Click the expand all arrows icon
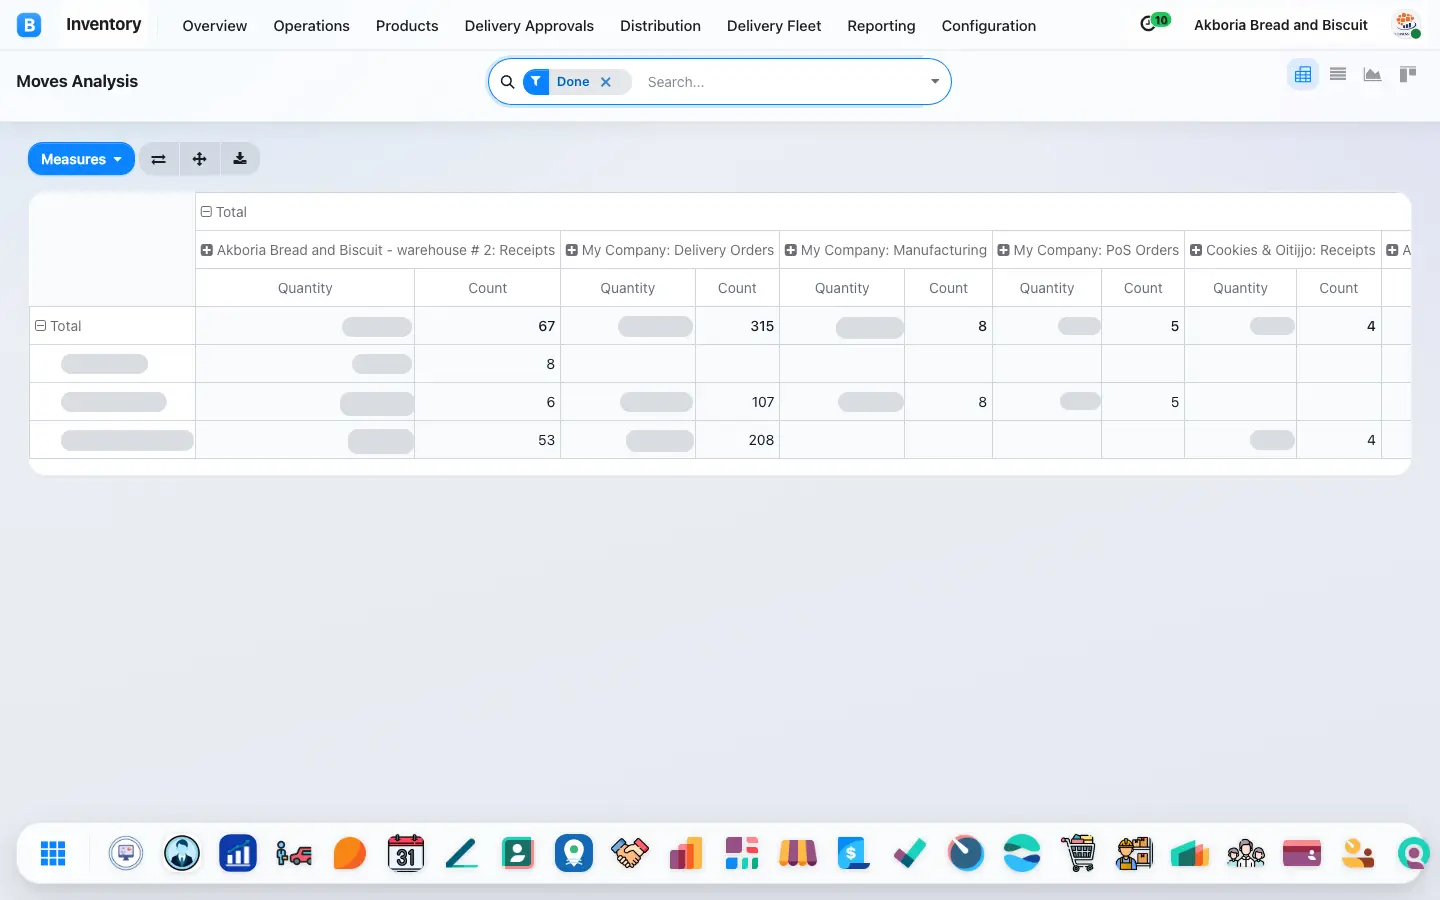The width and height of the screenshot is (1440, 900). [x=199, y=159]
